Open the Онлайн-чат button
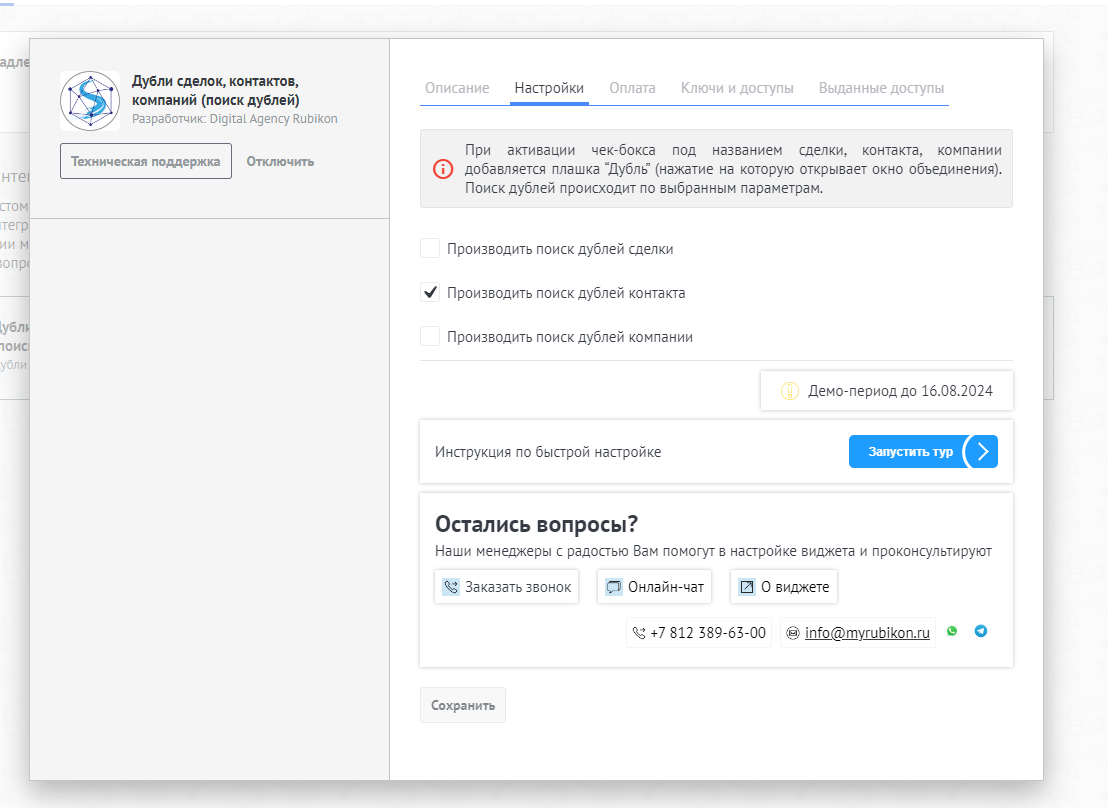 point(654,587)
